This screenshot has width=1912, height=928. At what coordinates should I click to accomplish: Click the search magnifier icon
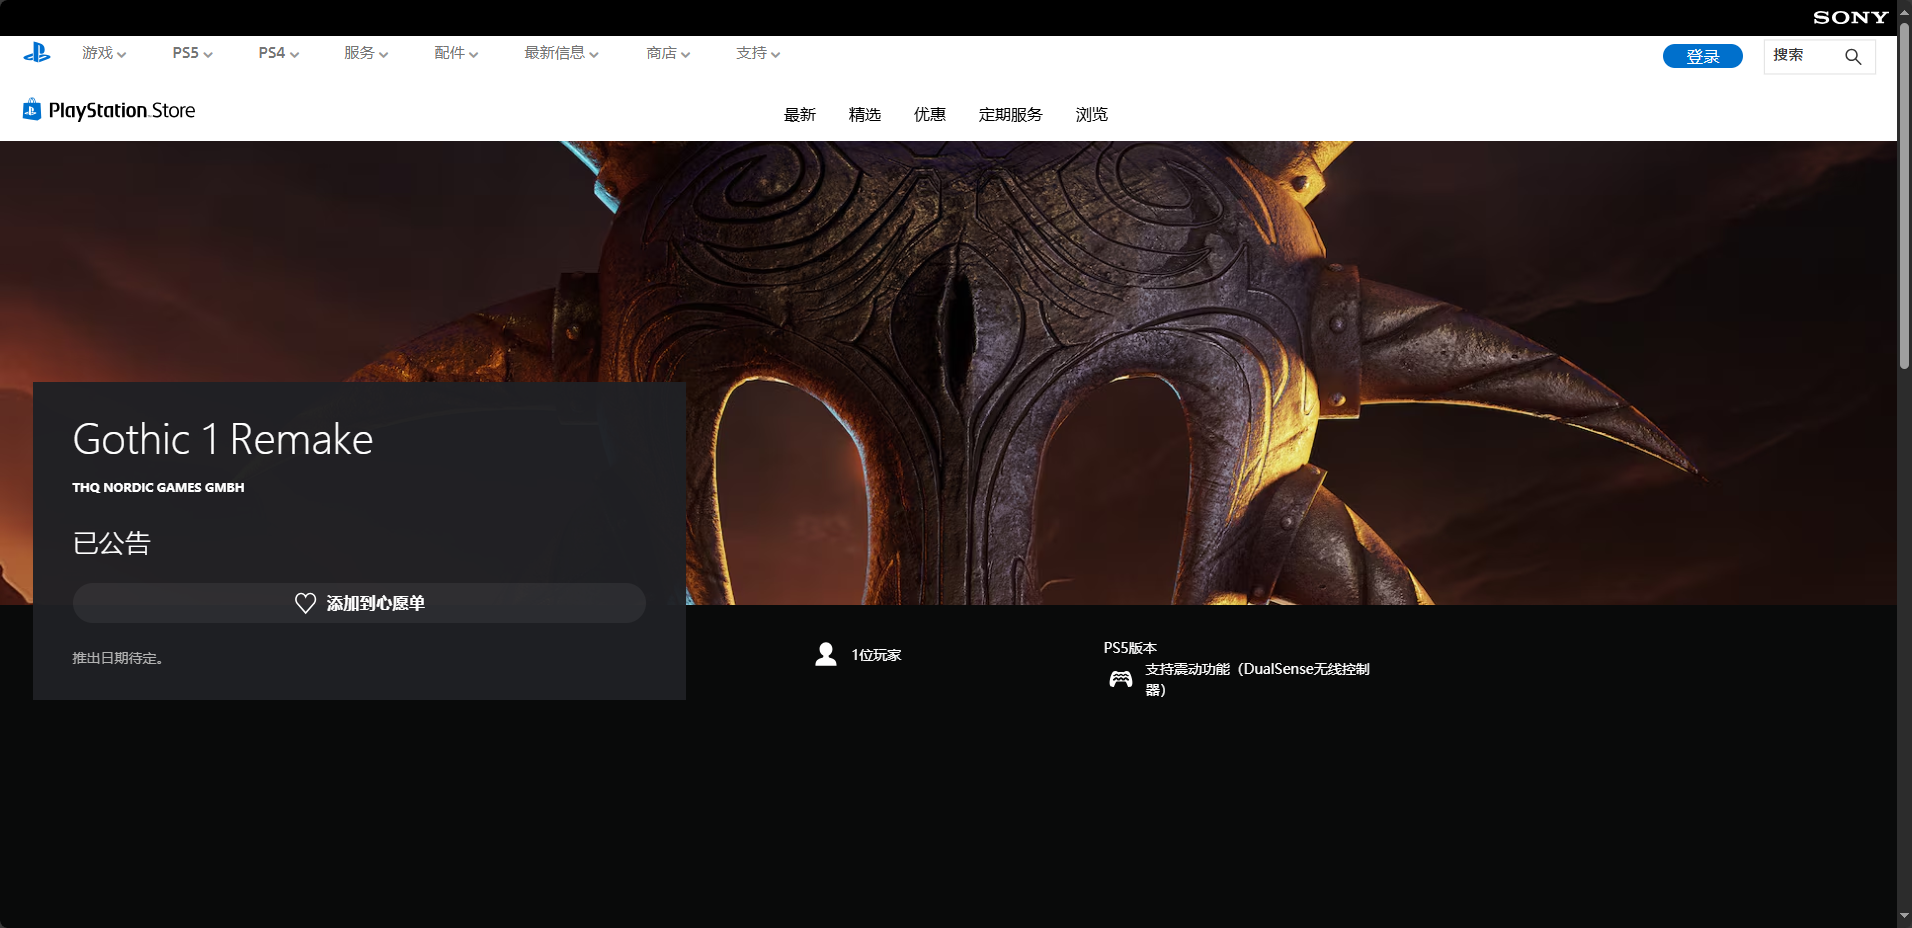(1853, 57)
